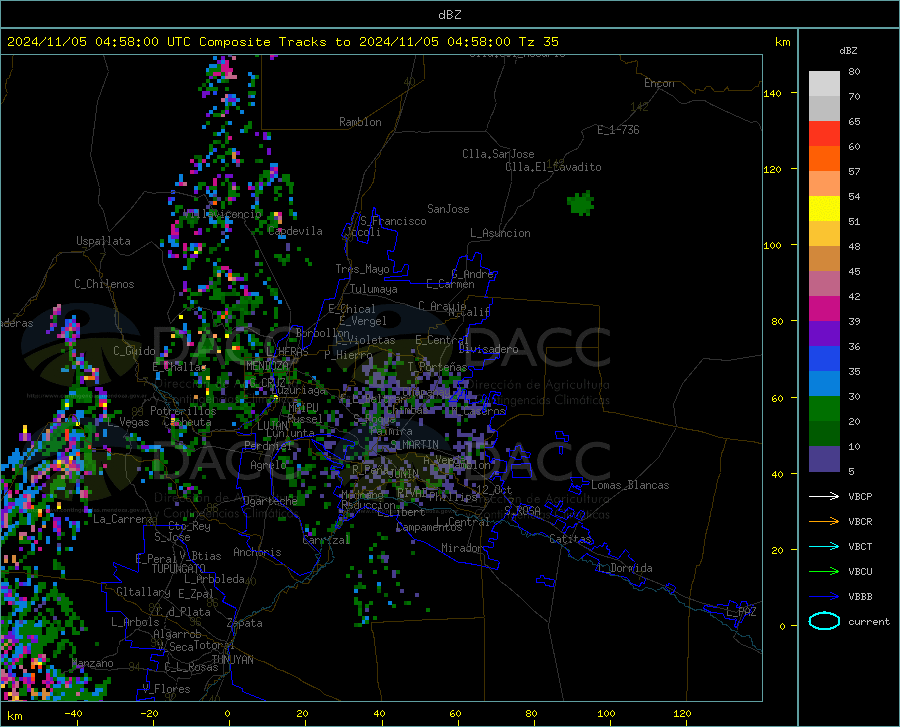
Task: Click the Uspallata label on map
Action: pos(103,241)
